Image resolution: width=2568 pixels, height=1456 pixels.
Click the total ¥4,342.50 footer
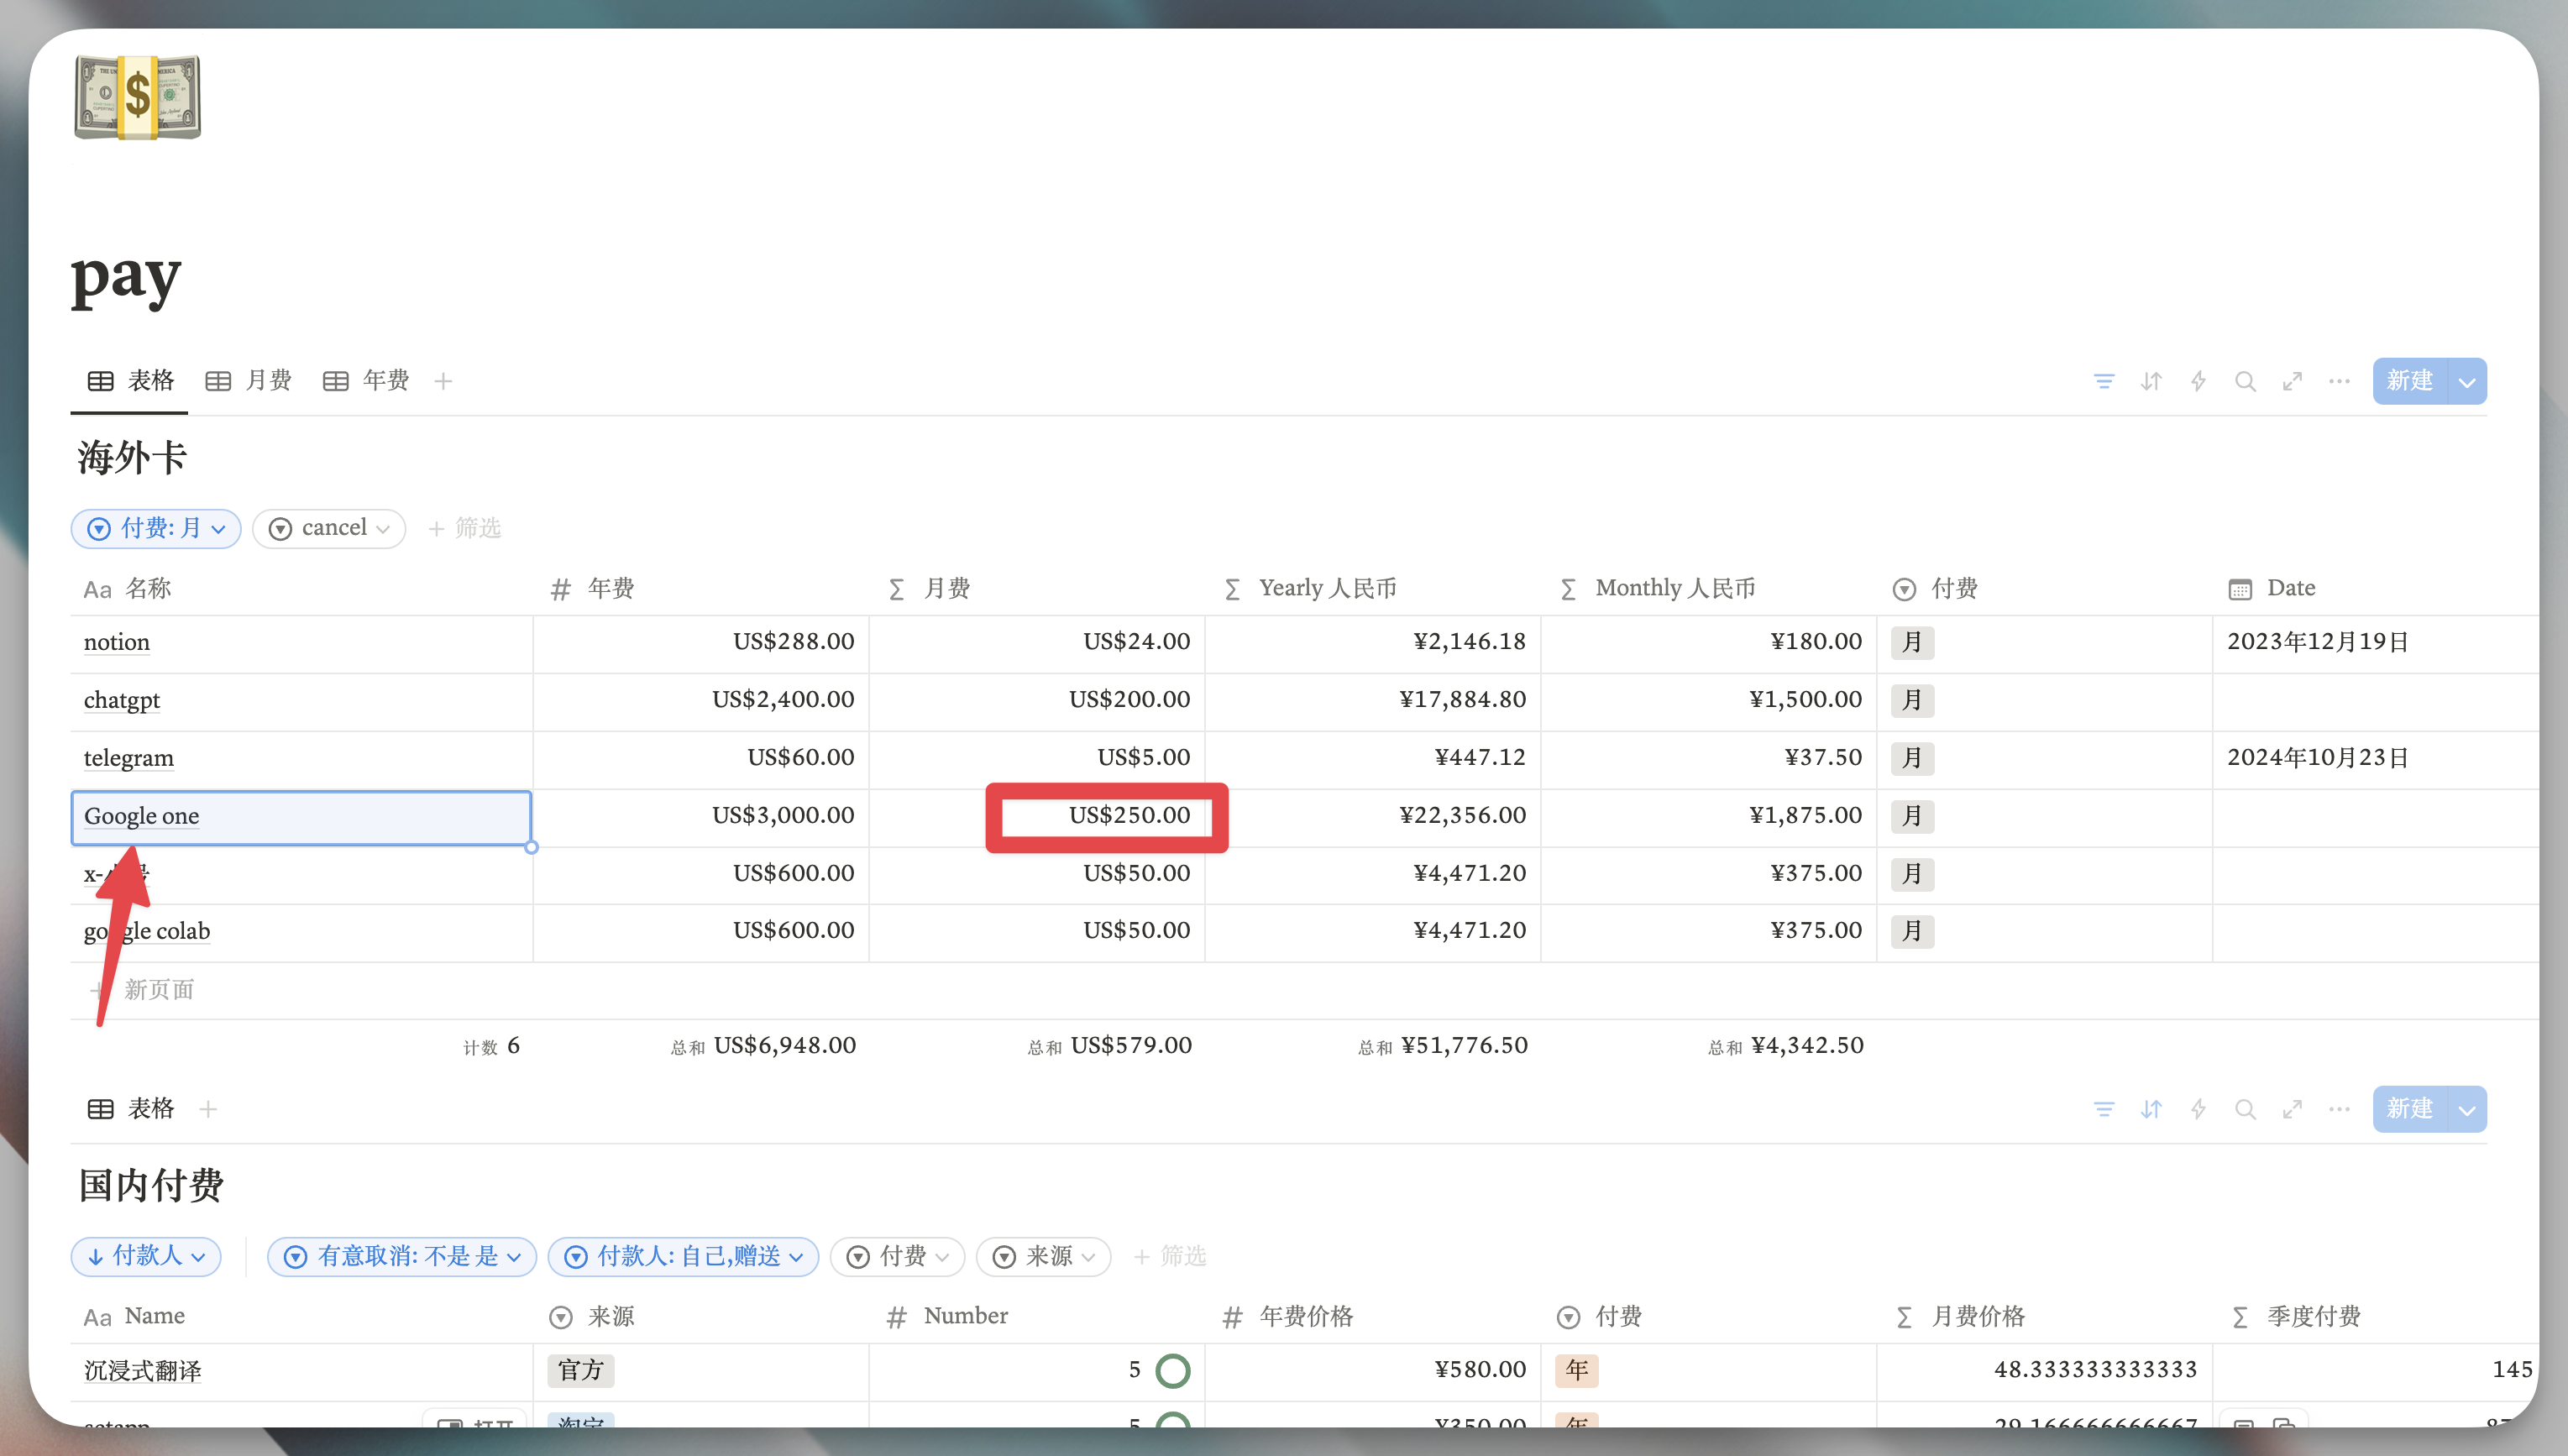pos(1785,1047)
